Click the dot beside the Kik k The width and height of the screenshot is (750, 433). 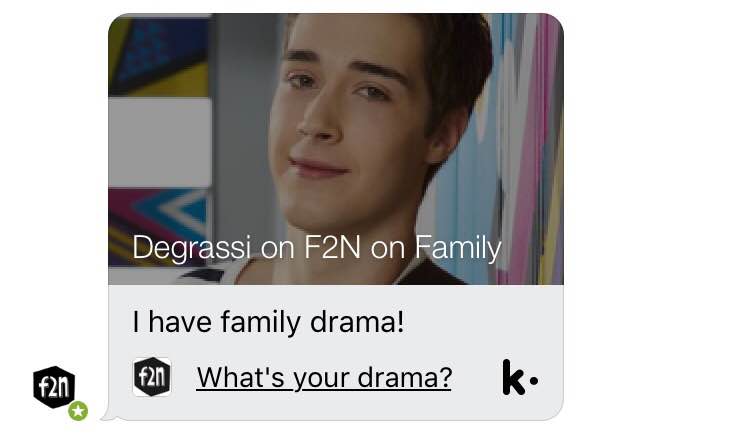coord(534,381)
